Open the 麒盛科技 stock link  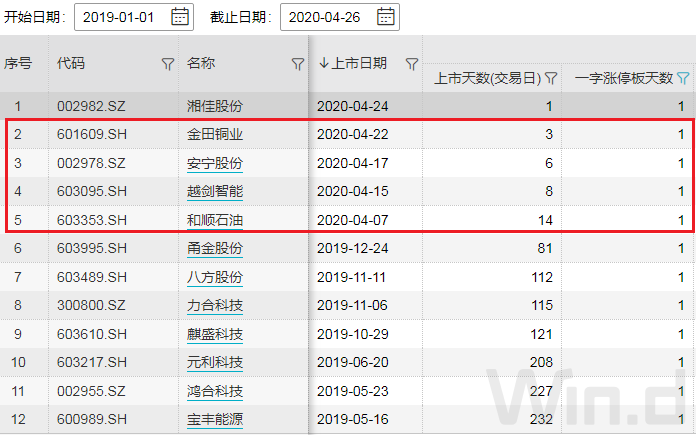tap(215, 334)
